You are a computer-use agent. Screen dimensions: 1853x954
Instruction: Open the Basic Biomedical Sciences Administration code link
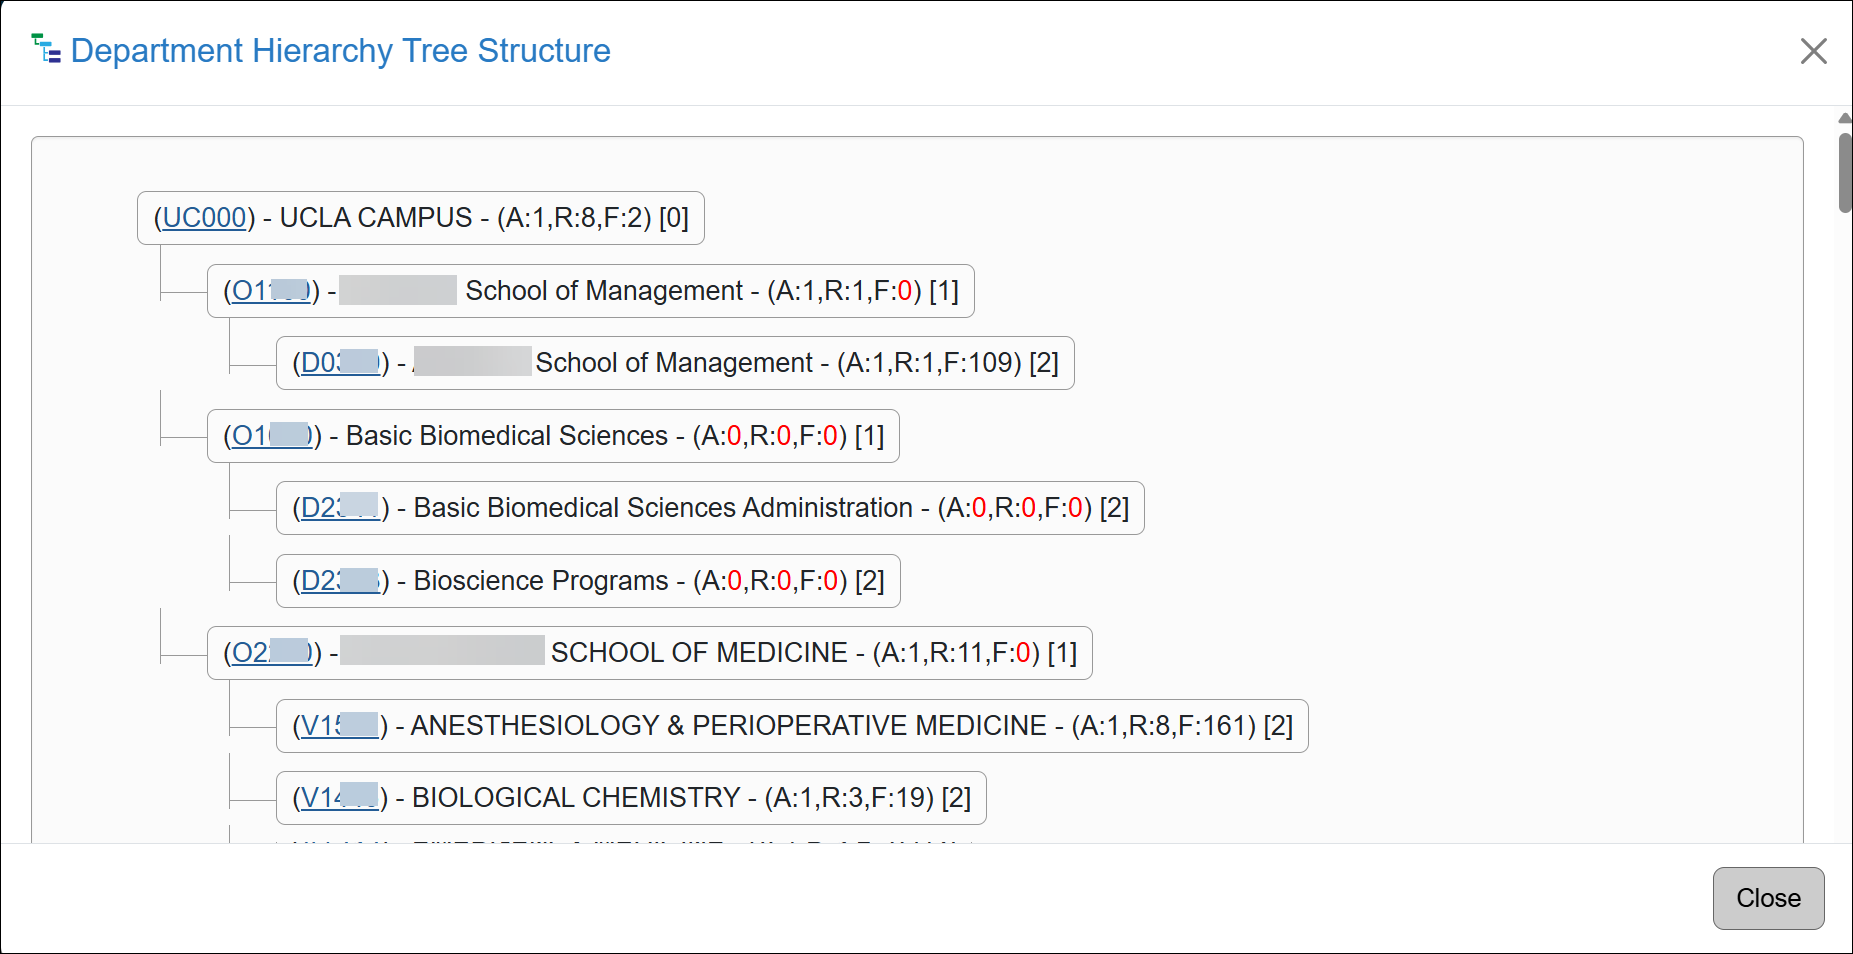coord(338,507)
